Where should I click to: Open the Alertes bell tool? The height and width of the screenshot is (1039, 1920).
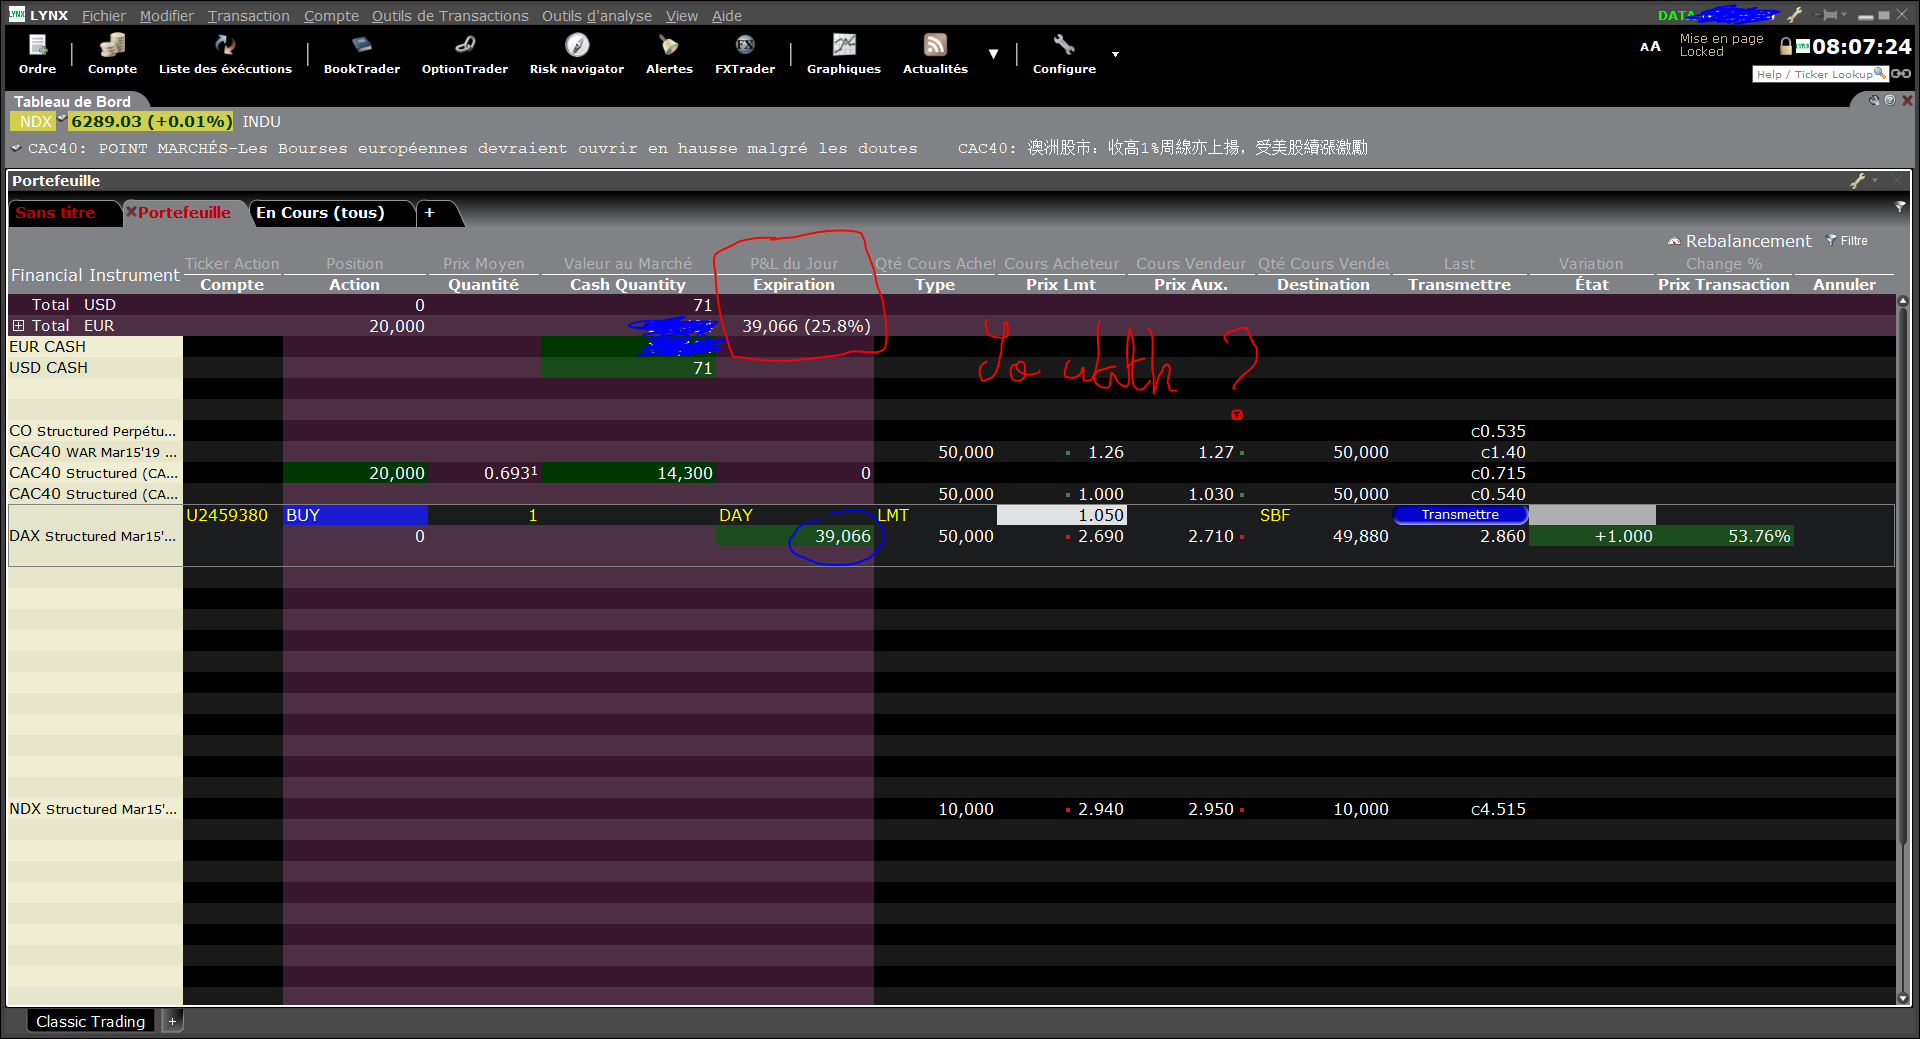(669, 54)
